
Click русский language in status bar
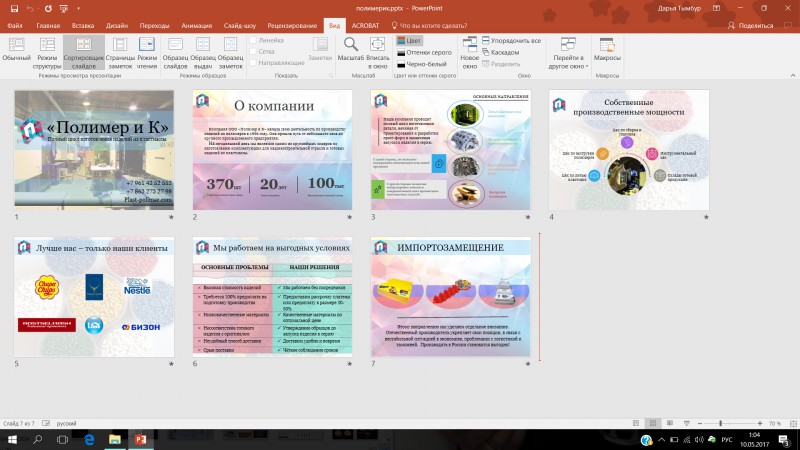[x=66, y=423]
